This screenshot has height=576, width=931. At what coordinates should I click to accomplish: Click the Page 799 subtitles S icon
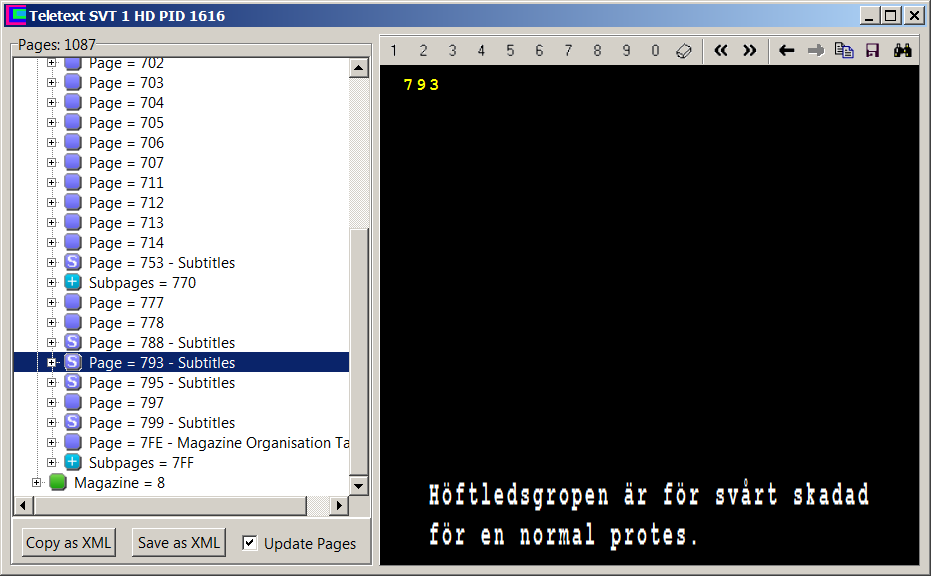tap(72, 422)
